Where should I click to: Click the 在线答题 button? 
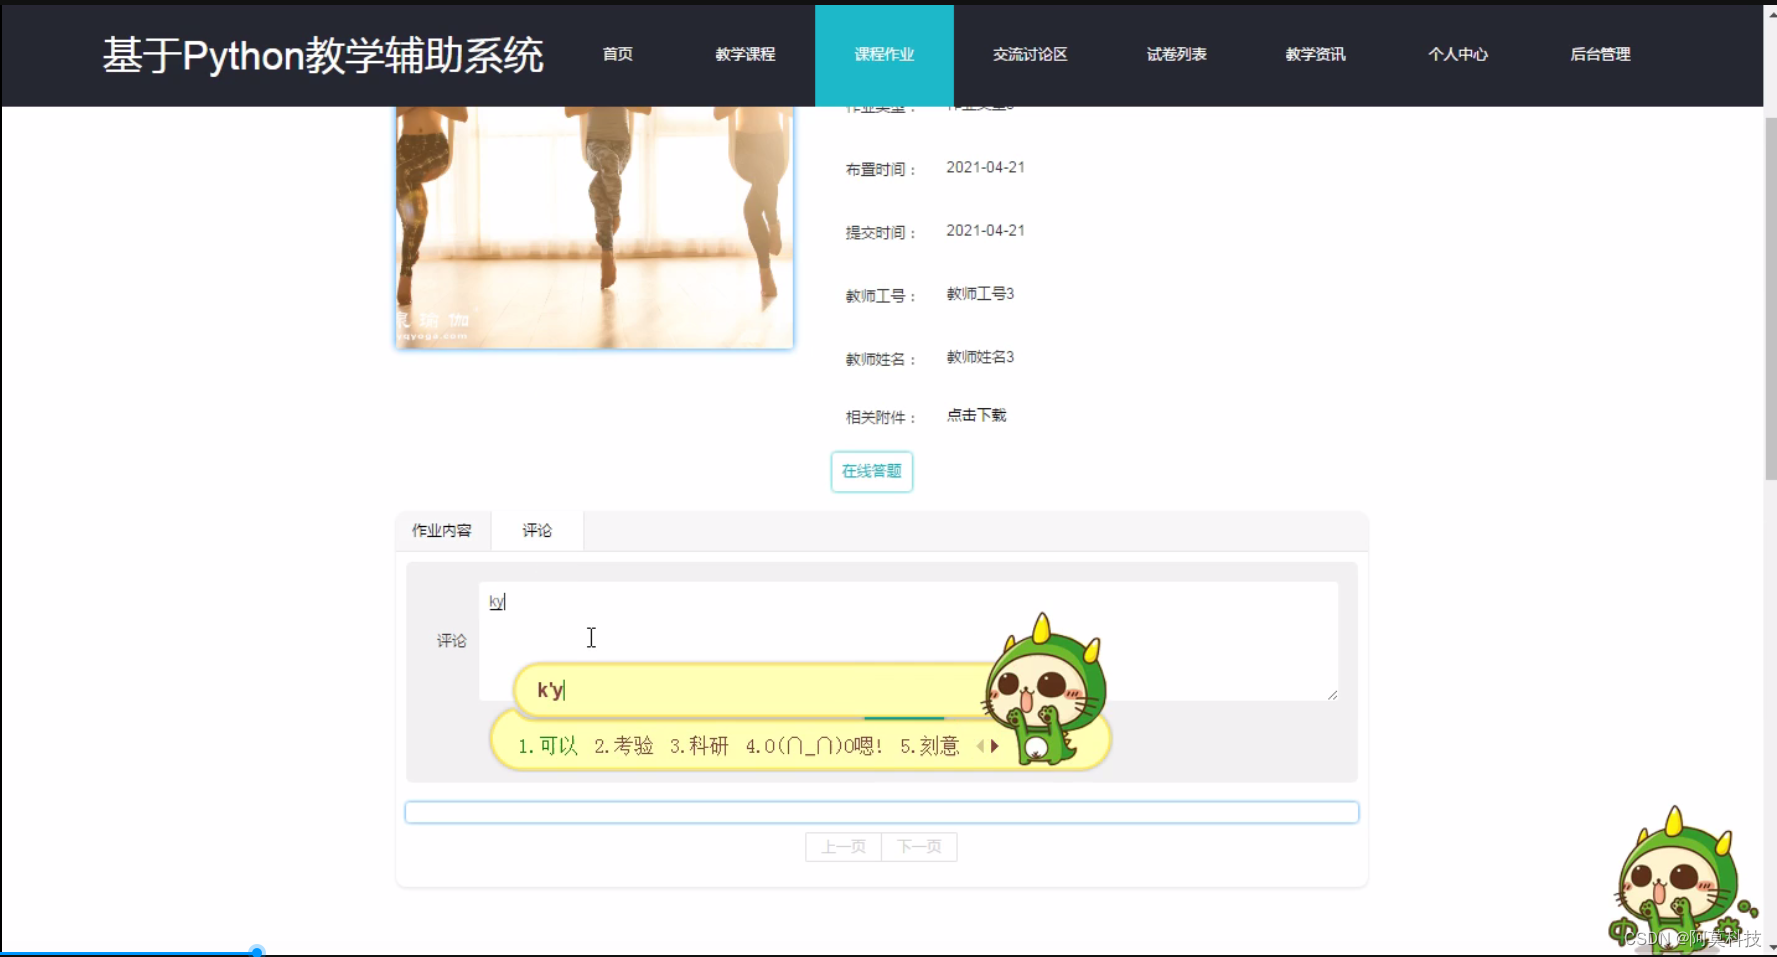click(x=871, y=471)
